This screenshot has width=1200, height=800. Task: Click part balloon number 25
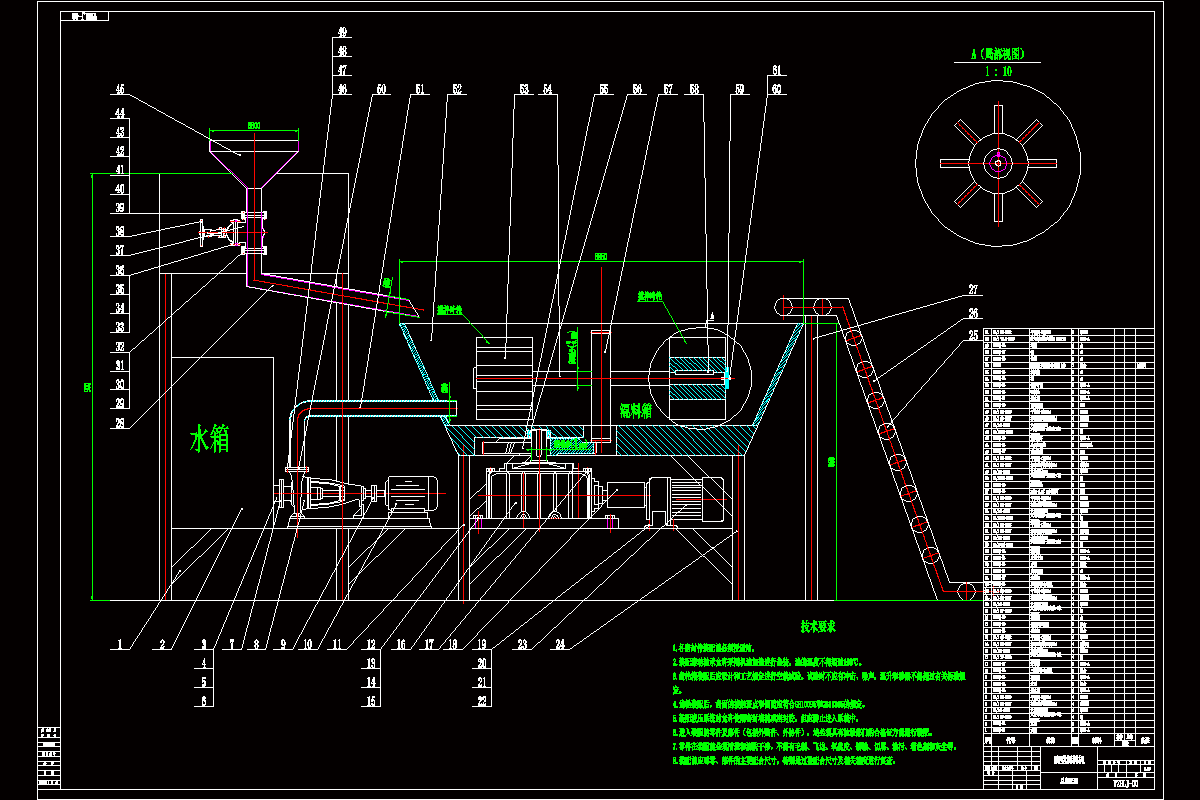coord(971,335)
